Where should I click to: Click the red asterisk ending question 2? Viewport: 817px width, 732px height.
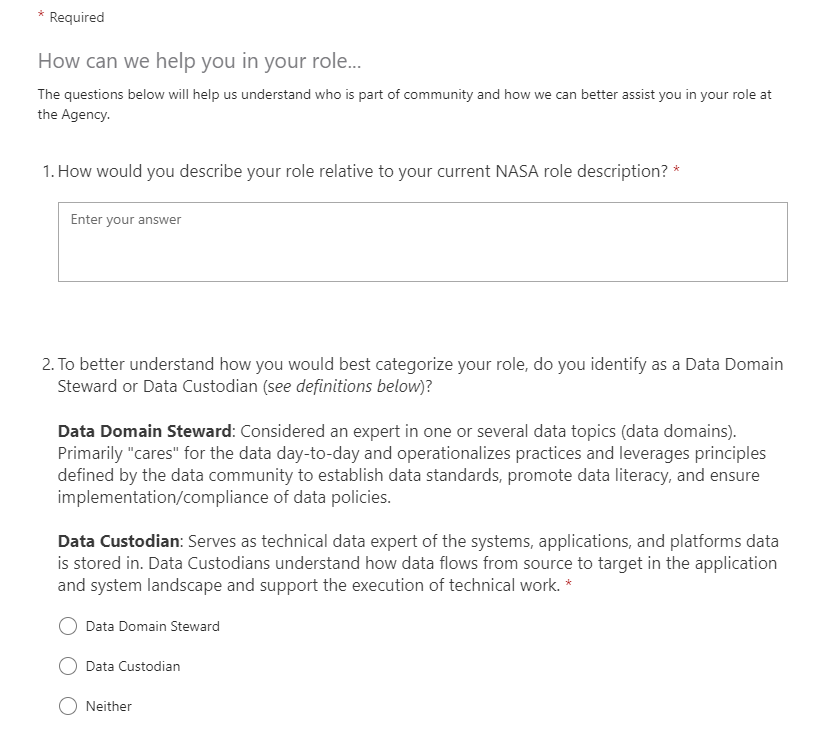(569, 585)
